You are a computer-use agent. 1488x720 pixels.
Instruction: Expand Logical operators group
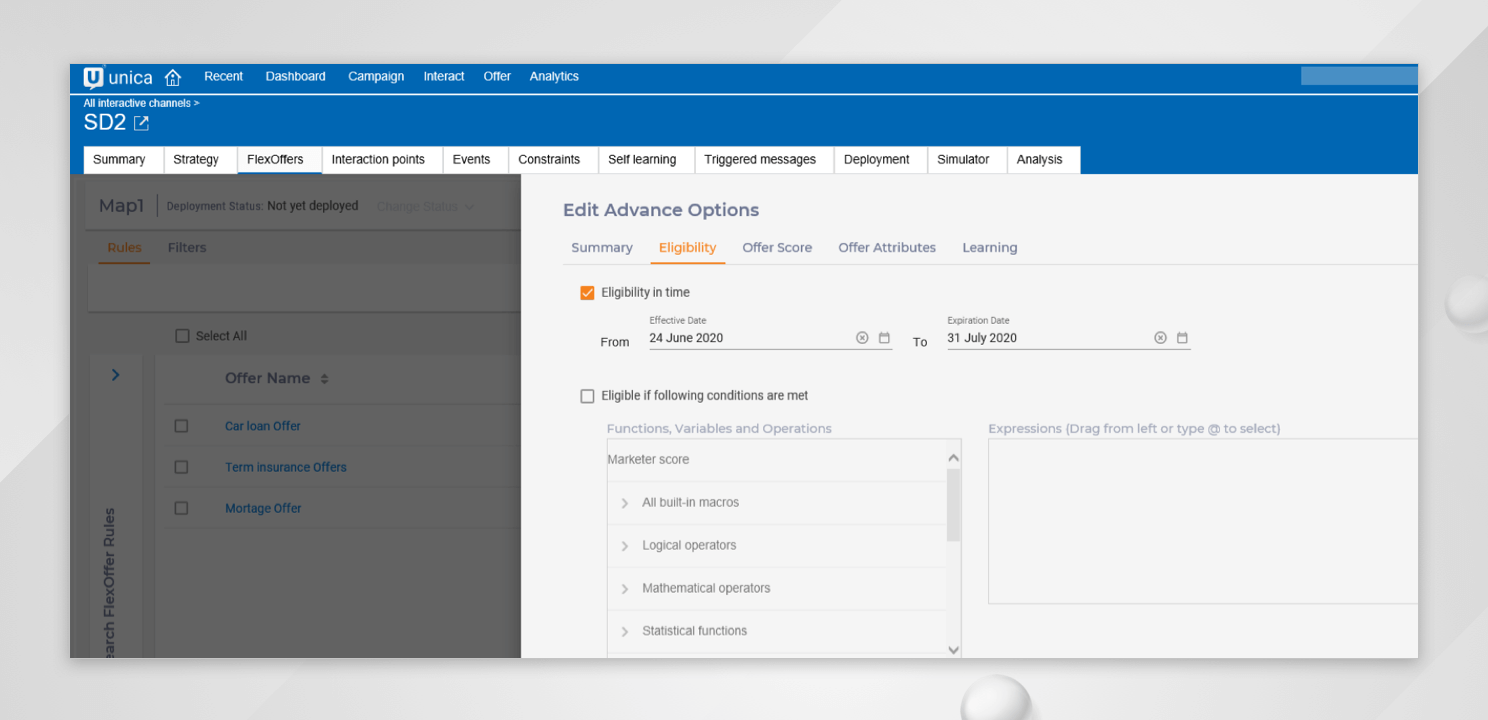point(625,546)
